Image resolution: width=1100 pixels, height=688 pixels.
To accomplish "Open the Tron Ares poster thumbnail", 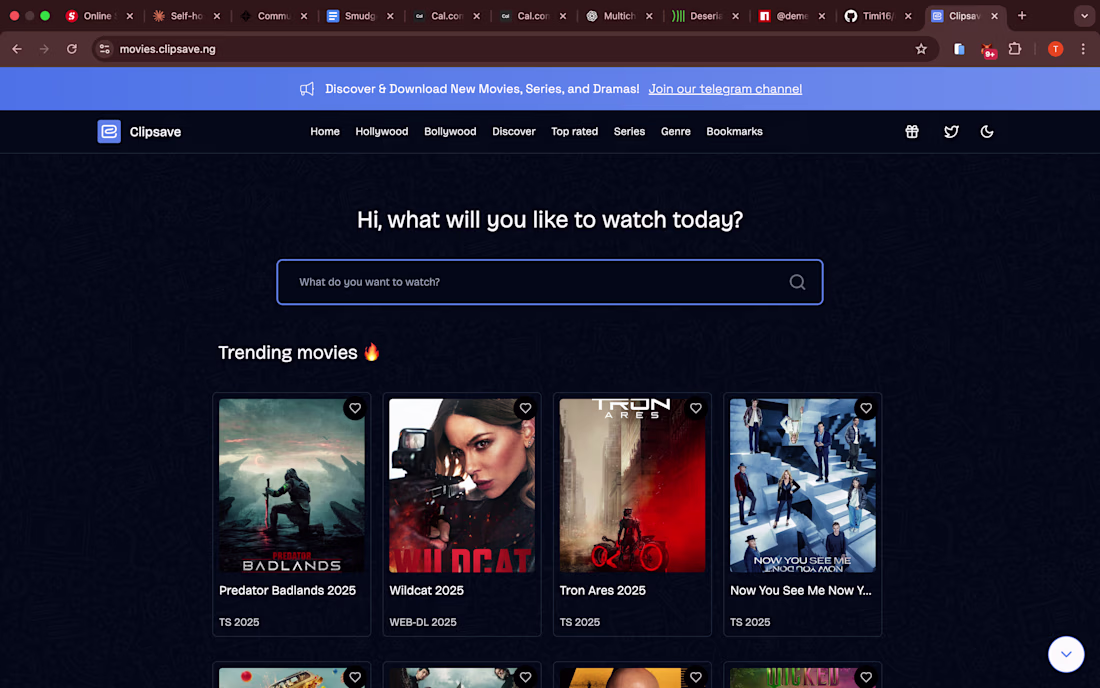I will pos(632,485).
